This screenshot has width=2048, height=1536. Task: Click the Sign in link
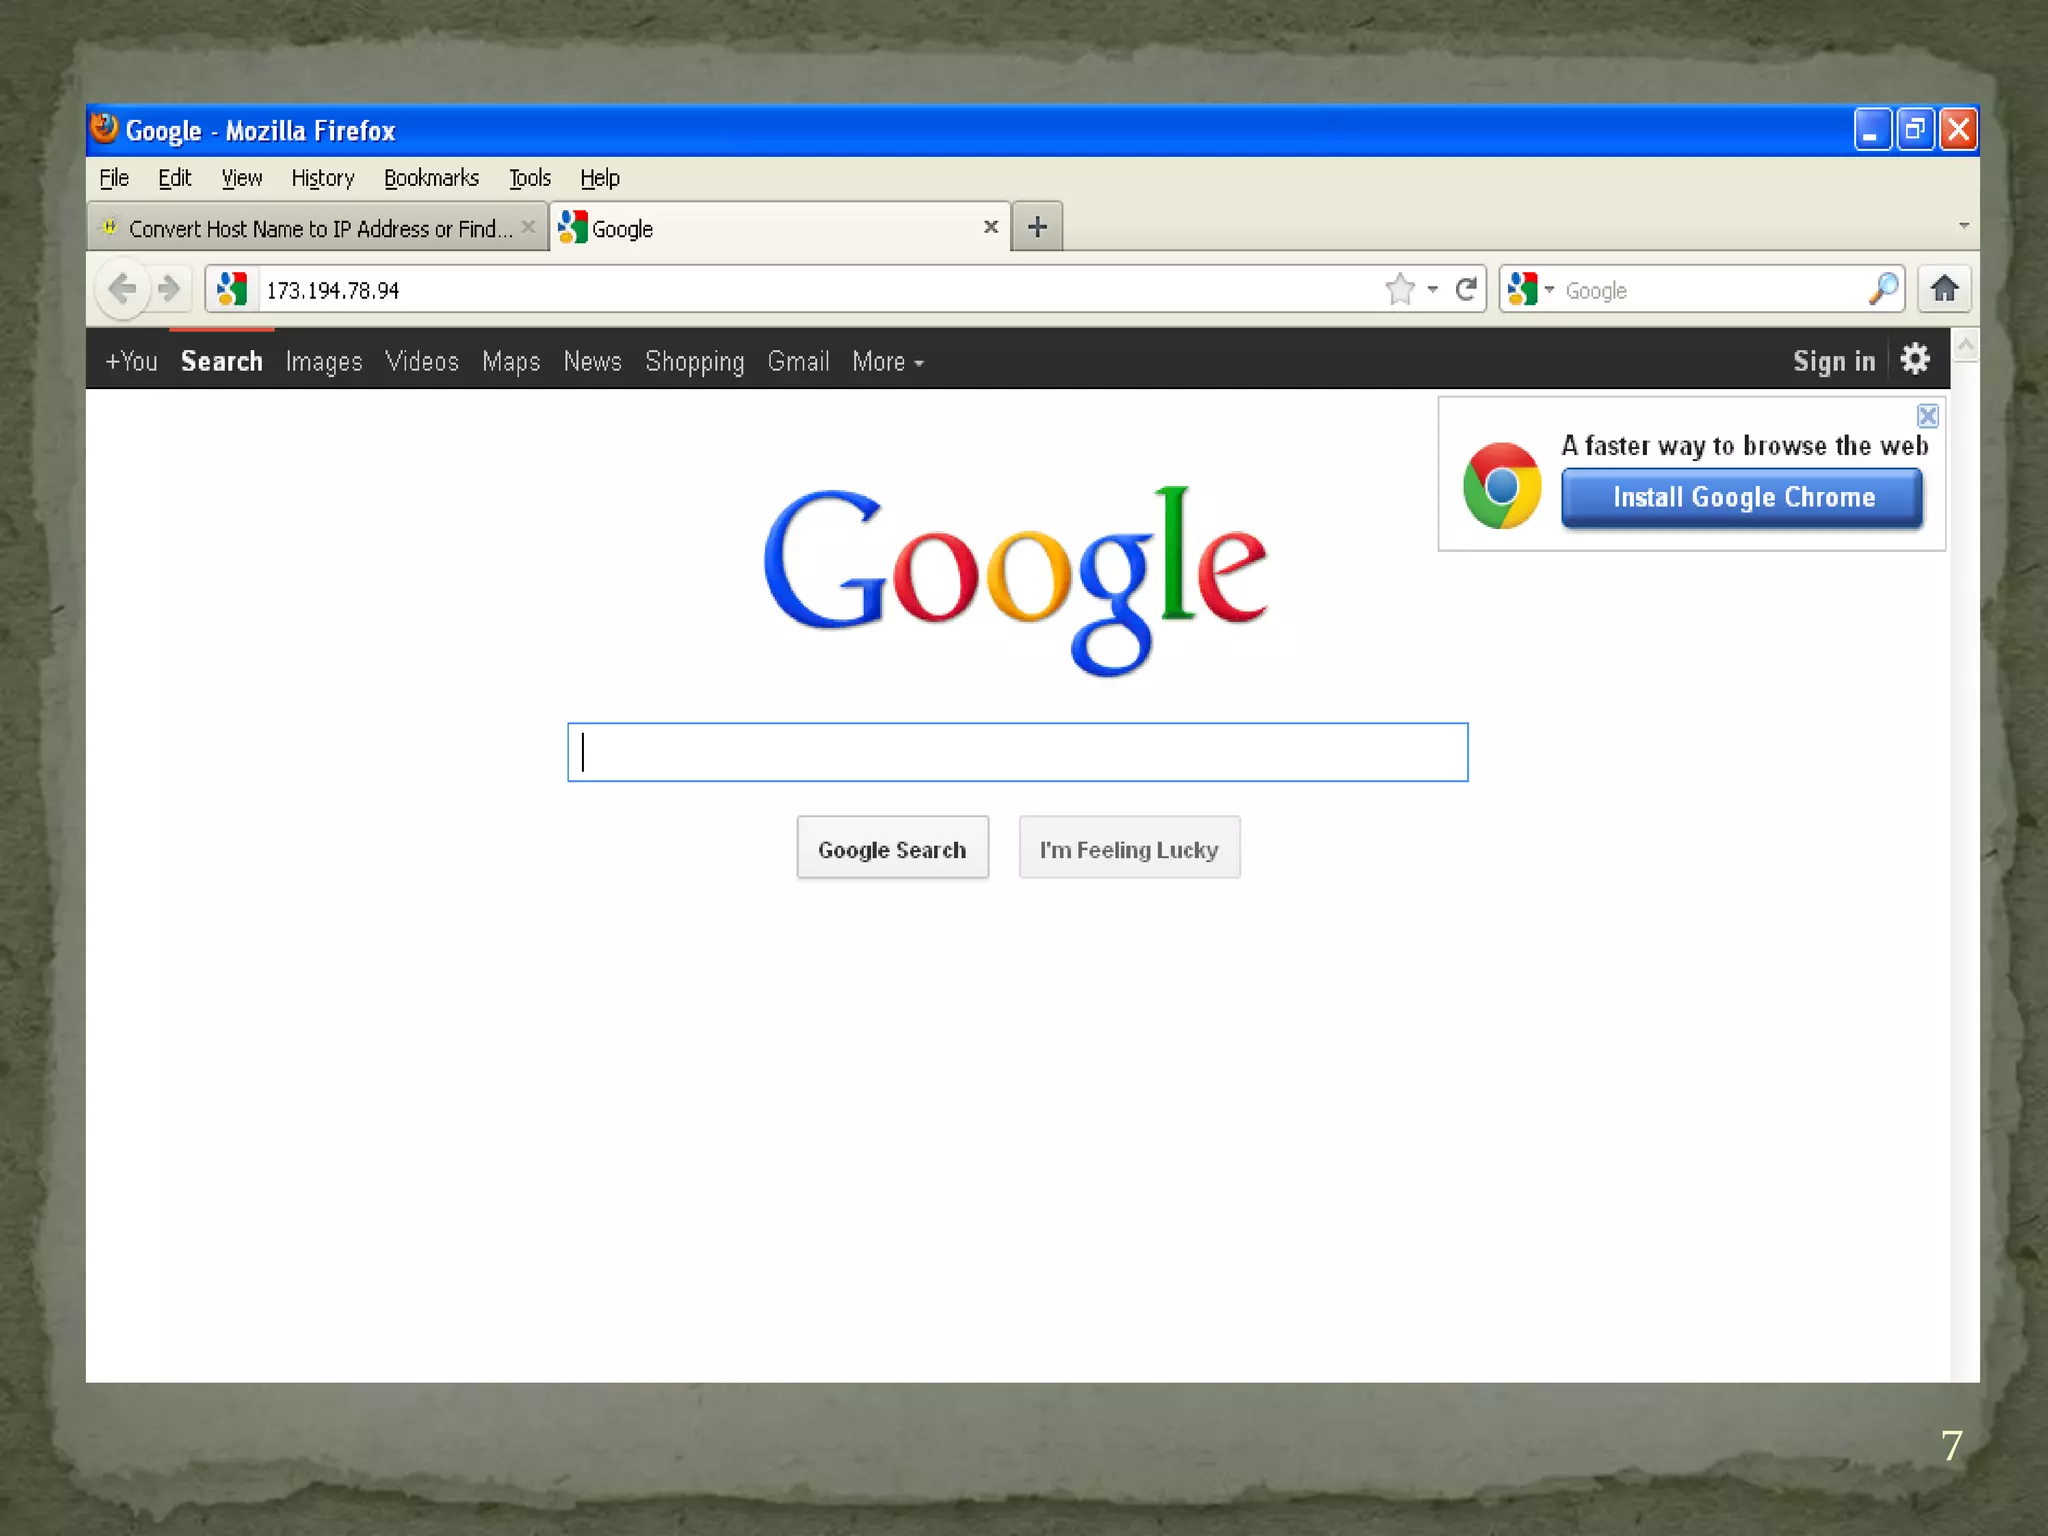1833,361
